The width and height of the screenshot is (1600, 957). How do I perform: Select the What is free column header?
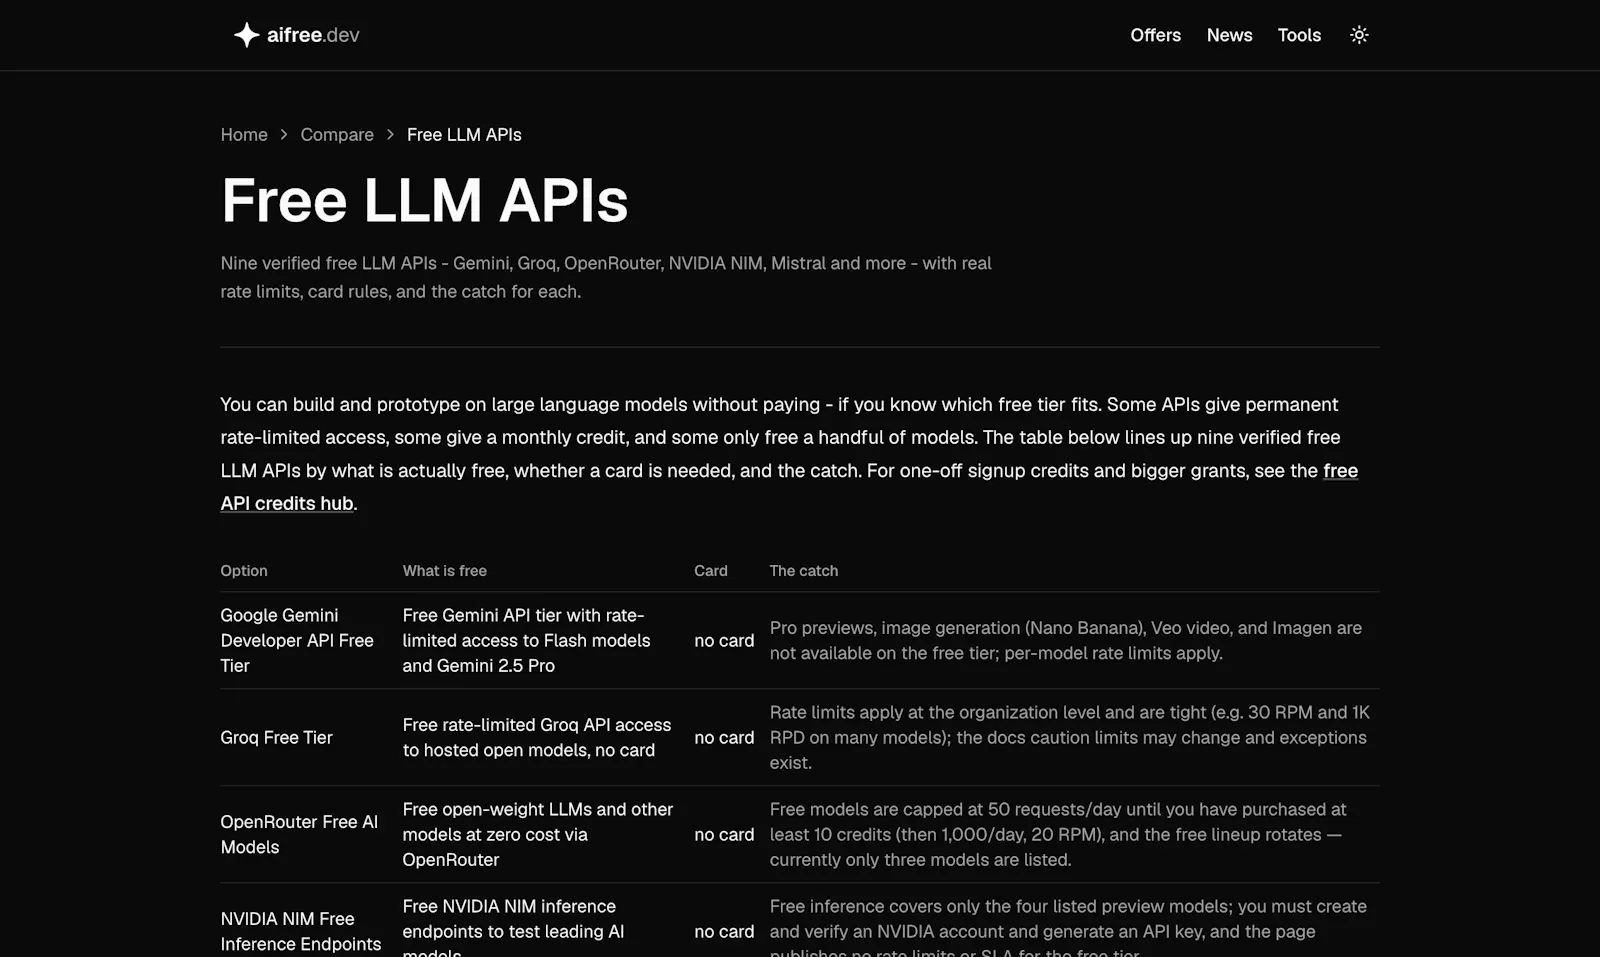444,571
